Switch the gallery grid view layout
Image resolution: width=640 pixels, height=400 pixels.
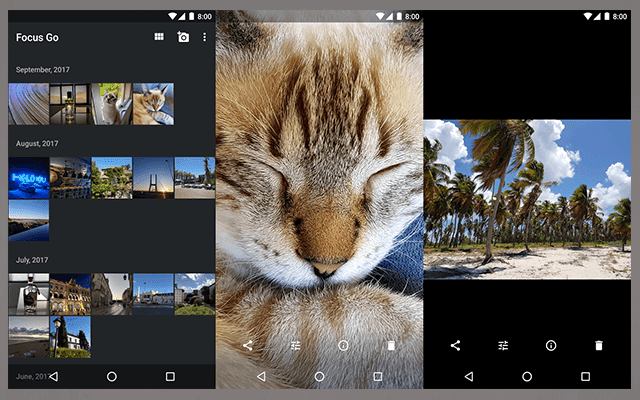click(x=159, y=37)
